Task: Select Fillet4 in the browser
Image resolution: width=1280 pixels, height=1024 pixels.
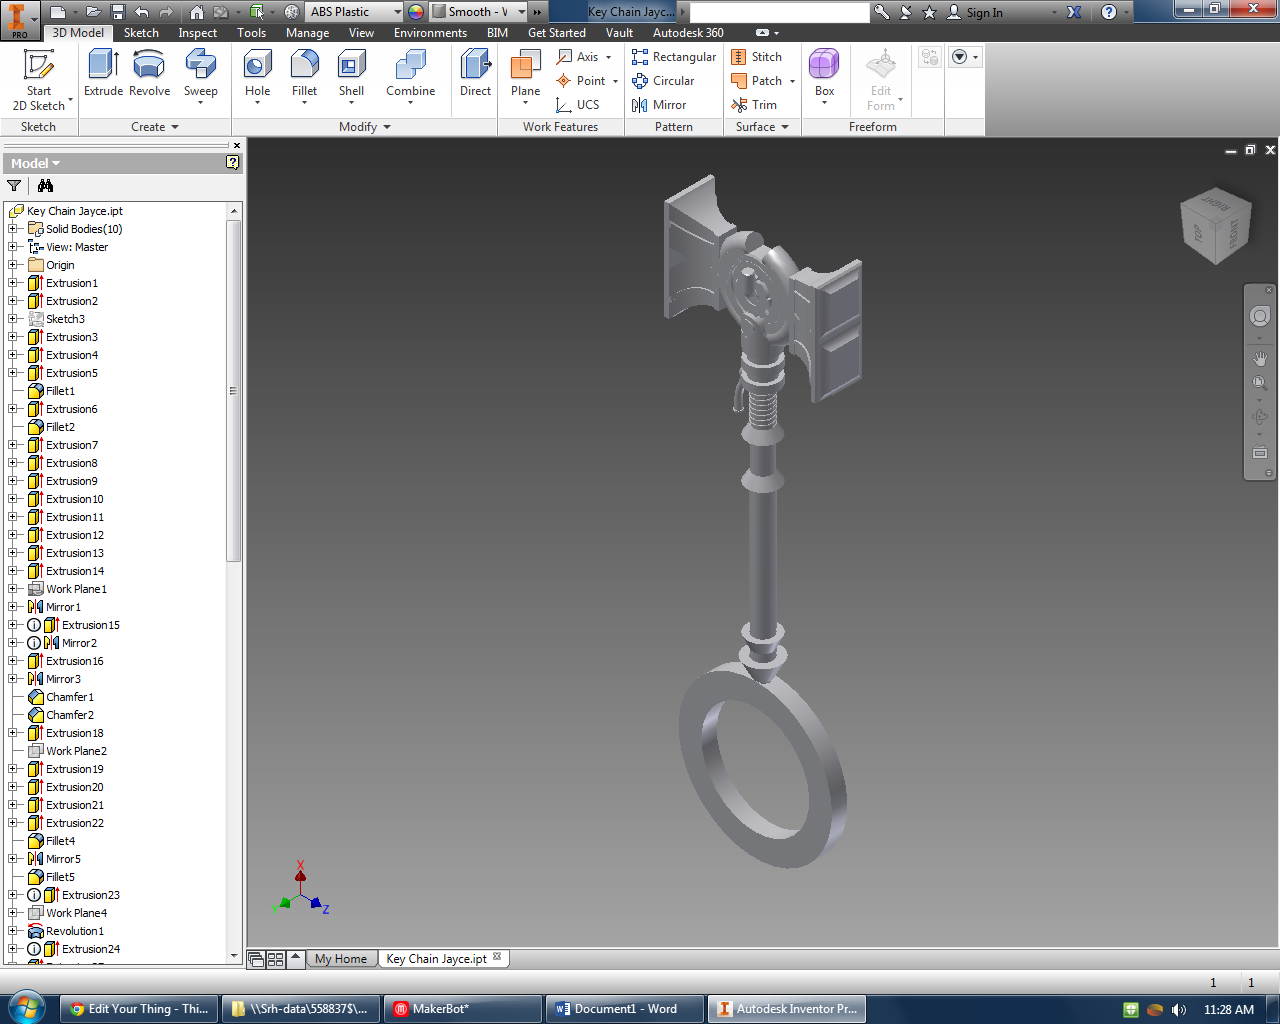Action: [60, 841]
